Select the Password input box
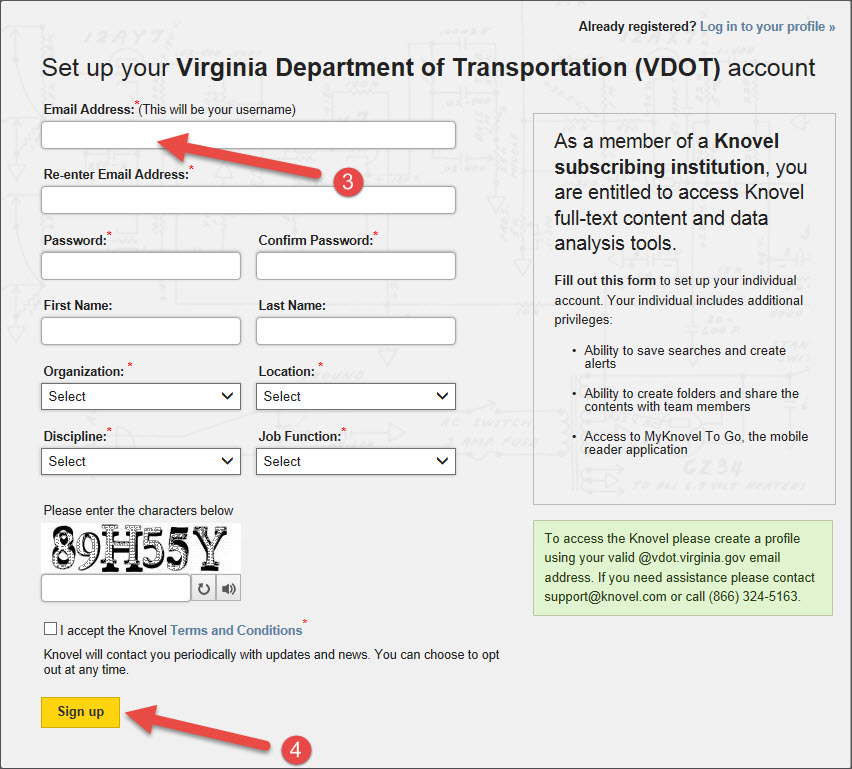852x769 pixels. [x=140, y=265]
